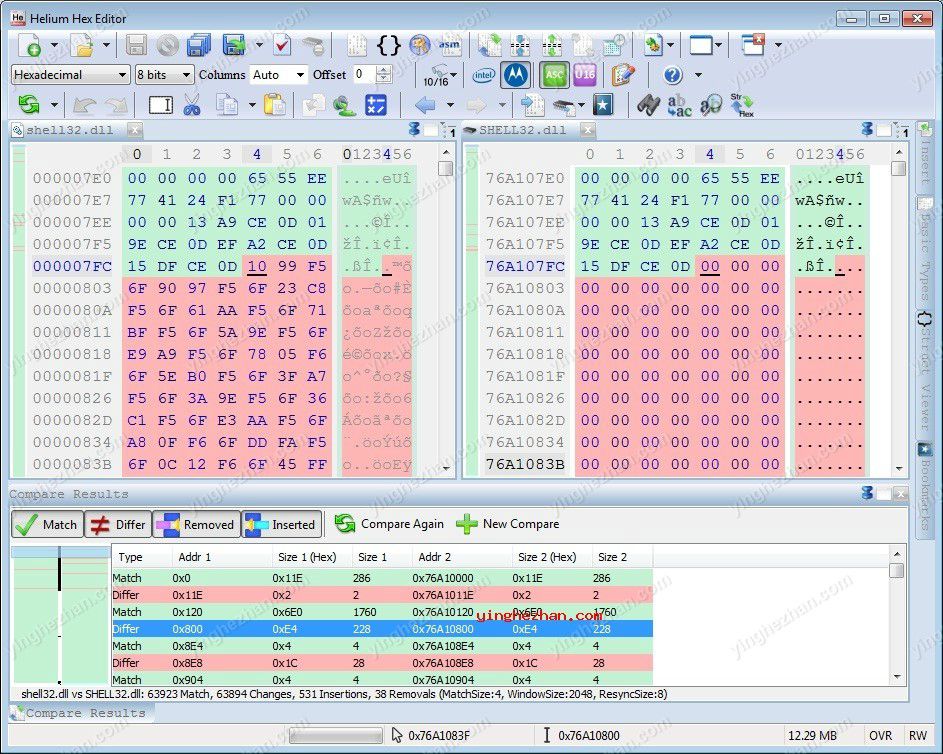Viewport: 943px width, 754px height.
Task: Click the Cut scissors icon
Action: pyautogui.click(x=192, y=105)
